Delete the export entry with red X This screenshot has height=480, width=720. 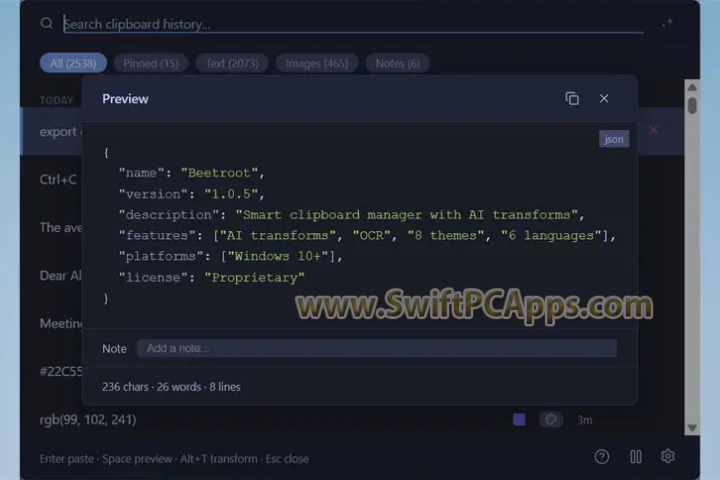(653, 130)
